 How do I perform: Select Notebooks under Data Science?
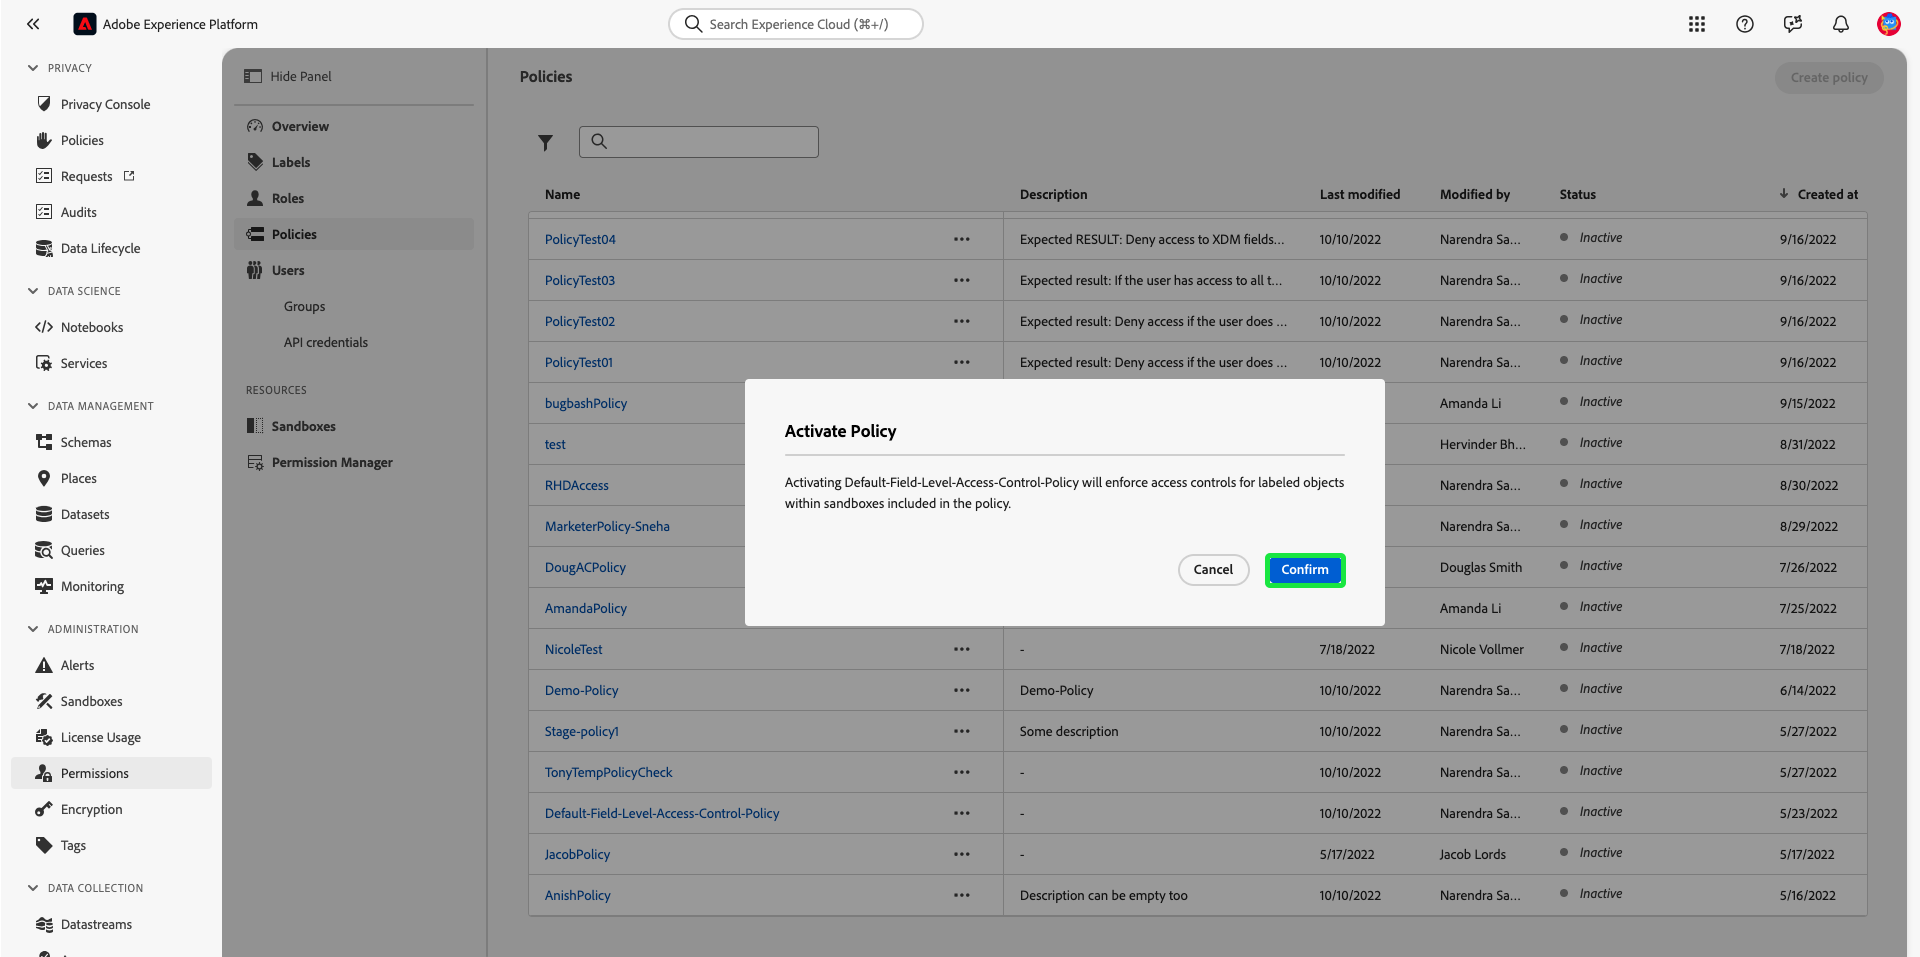tap(92, 327)
